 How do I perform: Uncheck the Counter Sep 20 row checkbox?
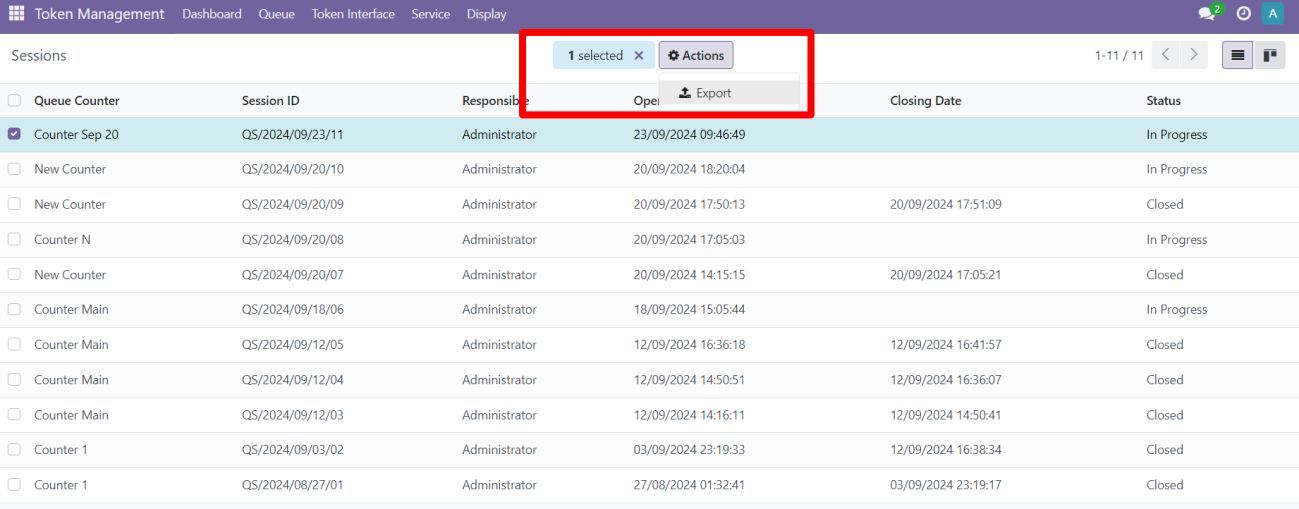(15, 135)
